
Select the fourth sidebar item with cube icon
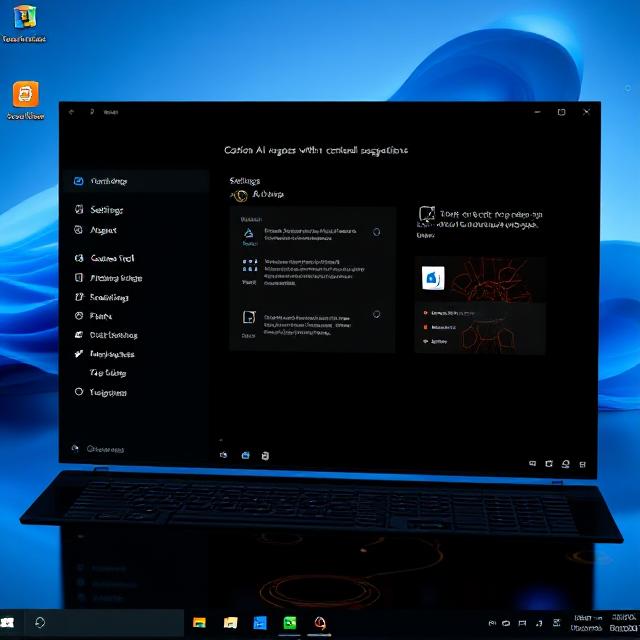click(104, 258)
